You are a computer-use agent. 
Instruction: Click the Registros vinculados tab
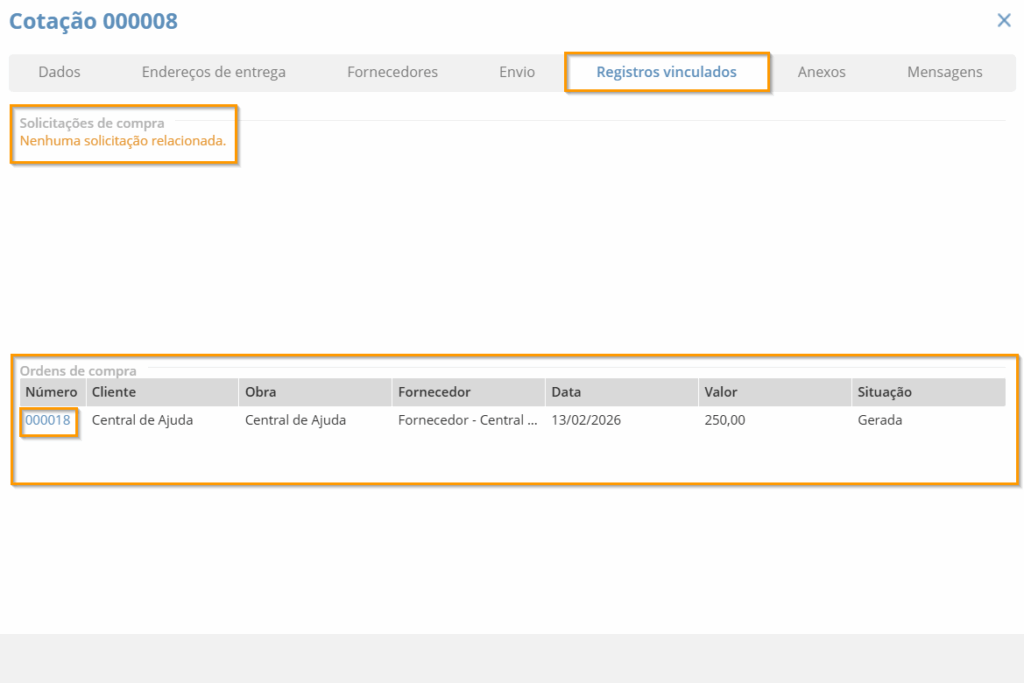666,72
